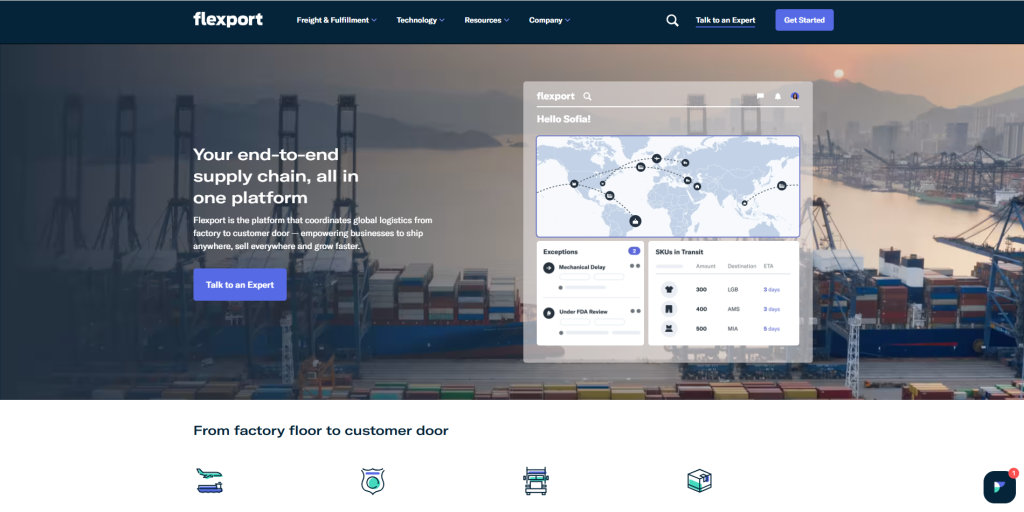Click the 'Under FDA Review' exception label

tap(583, 312)
